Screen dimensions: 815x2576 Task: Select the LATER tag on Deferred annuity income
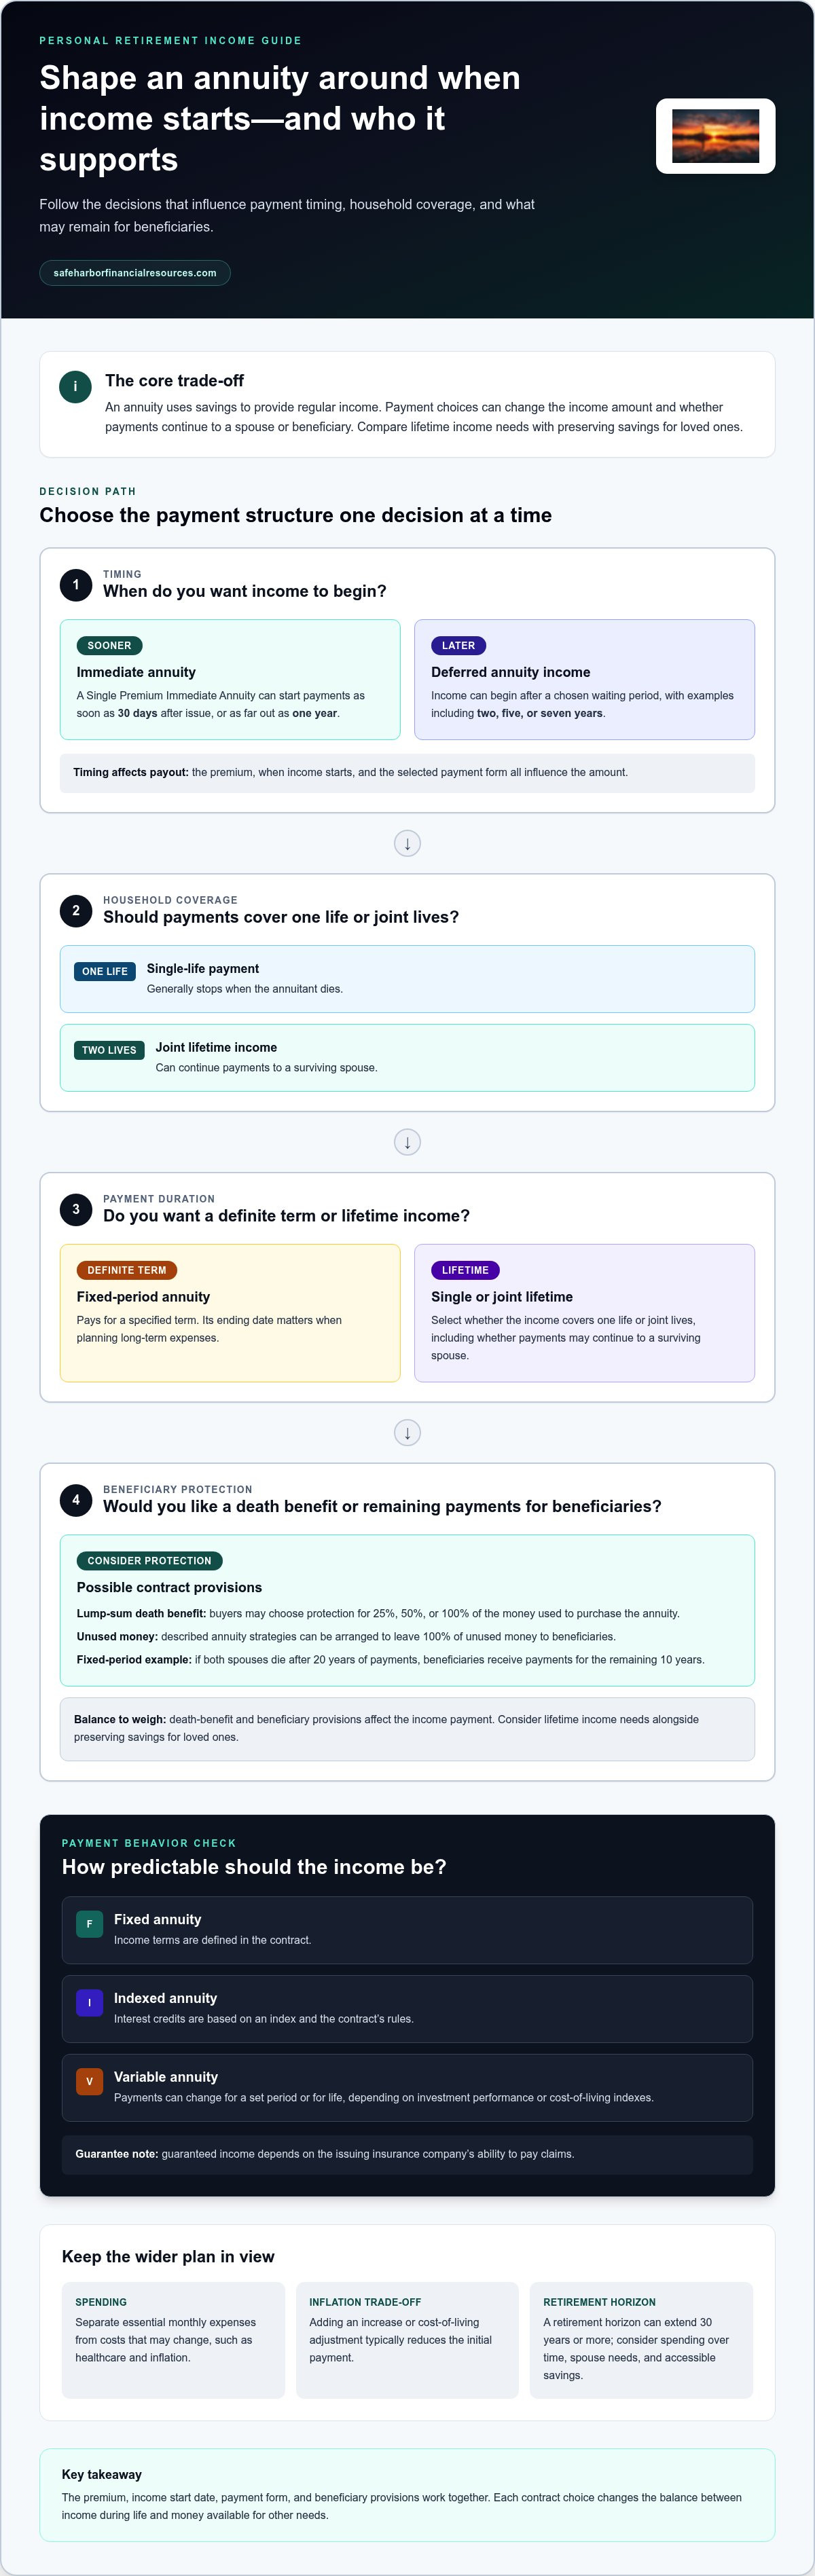(x=459, y=646)
